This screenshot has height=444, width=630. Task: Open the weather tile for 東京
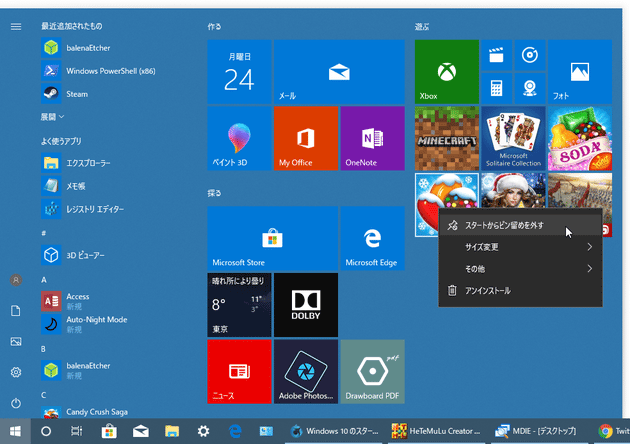coord(239,305)
